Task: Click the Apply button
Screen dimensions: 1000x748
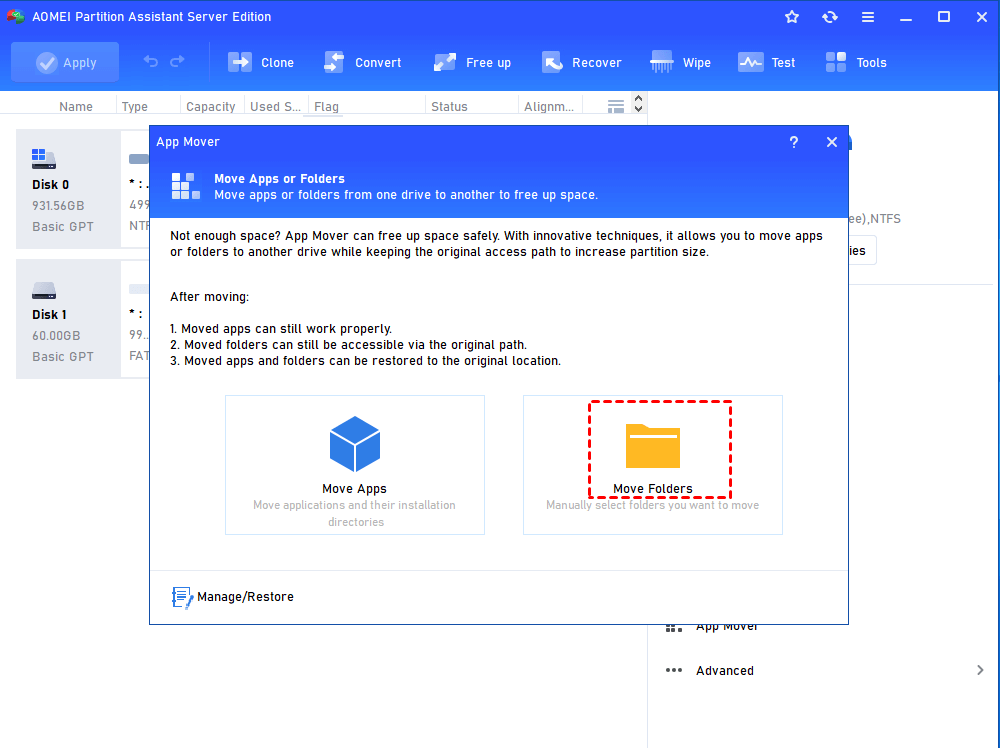Action: click(65, 62)
